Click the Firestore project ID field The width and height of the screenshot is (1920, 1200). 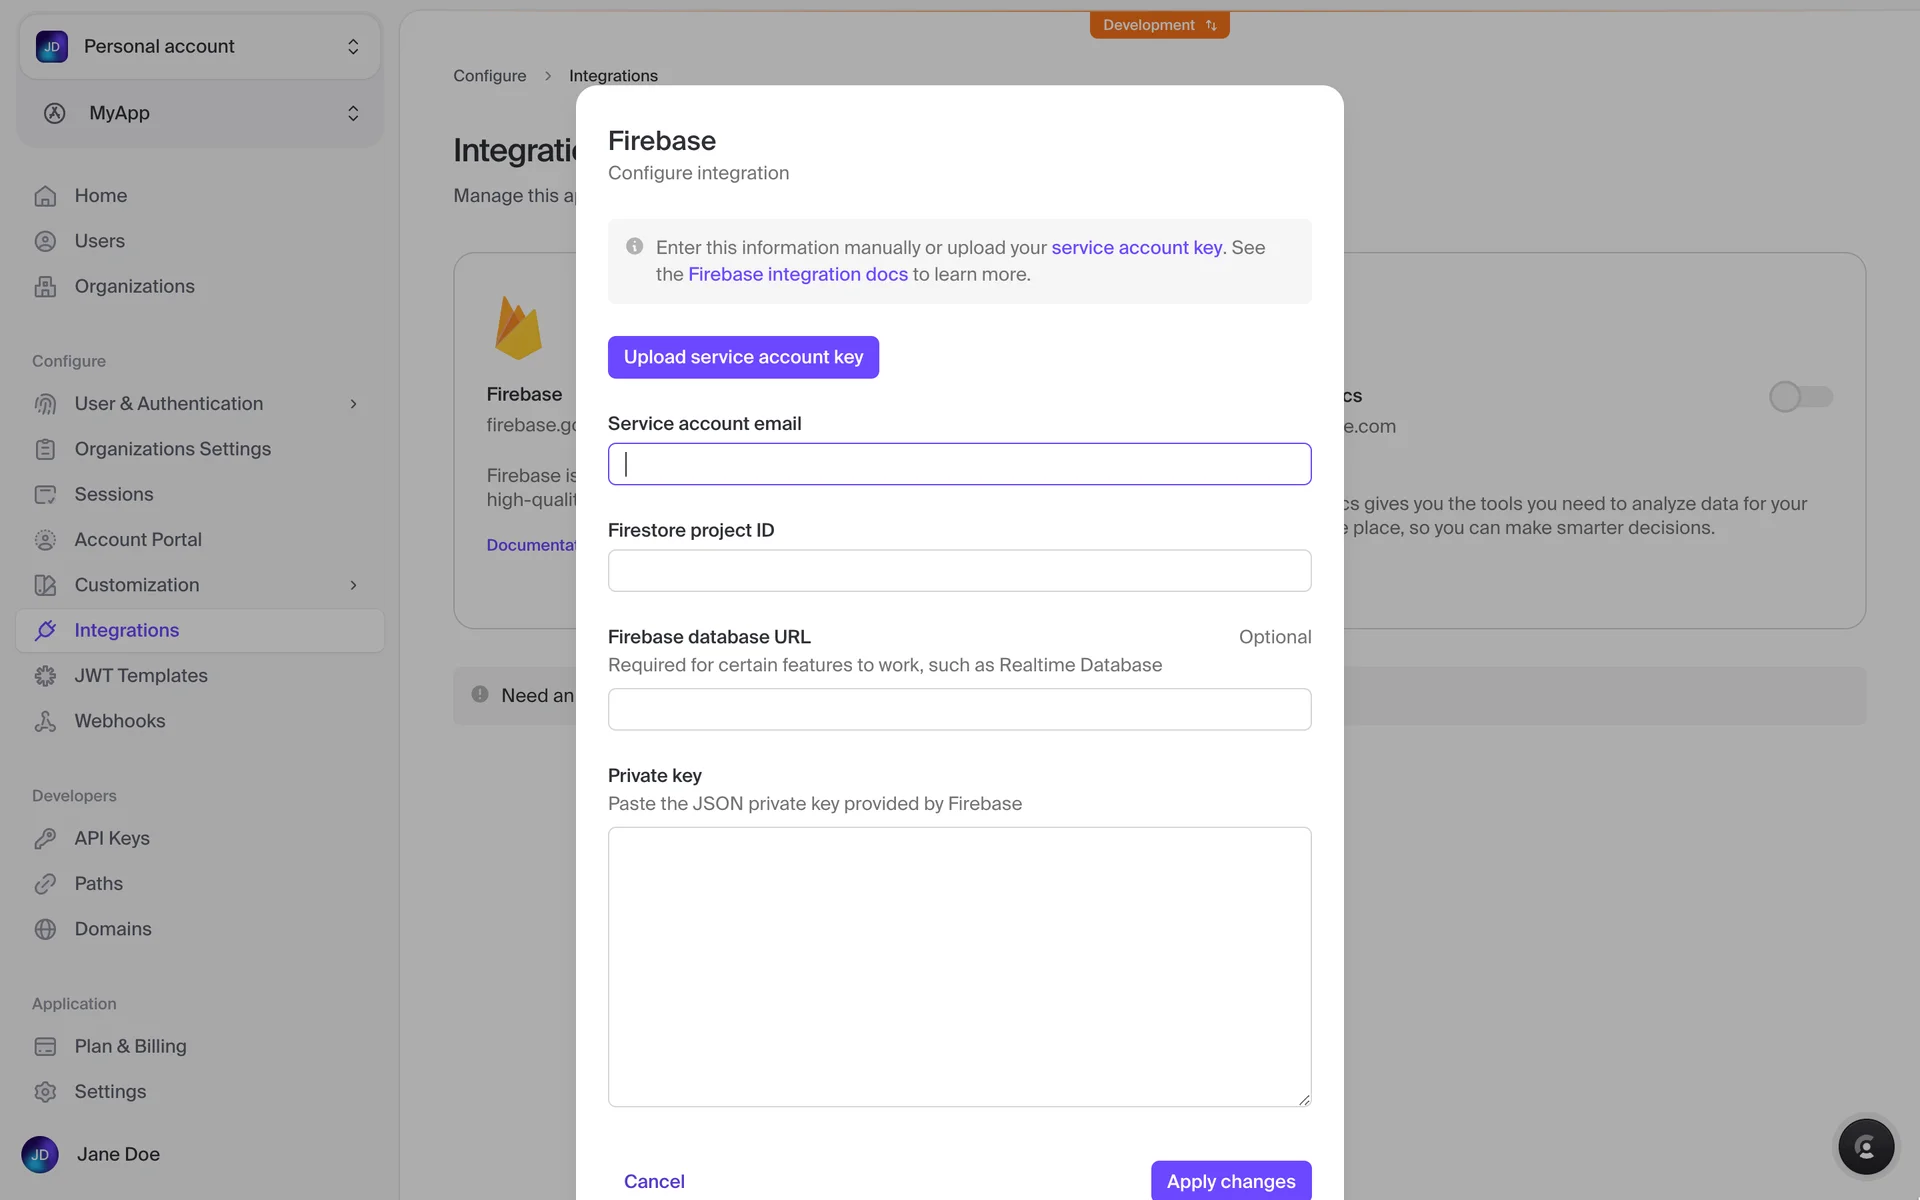pyautogui.click(x=959, y=571)
